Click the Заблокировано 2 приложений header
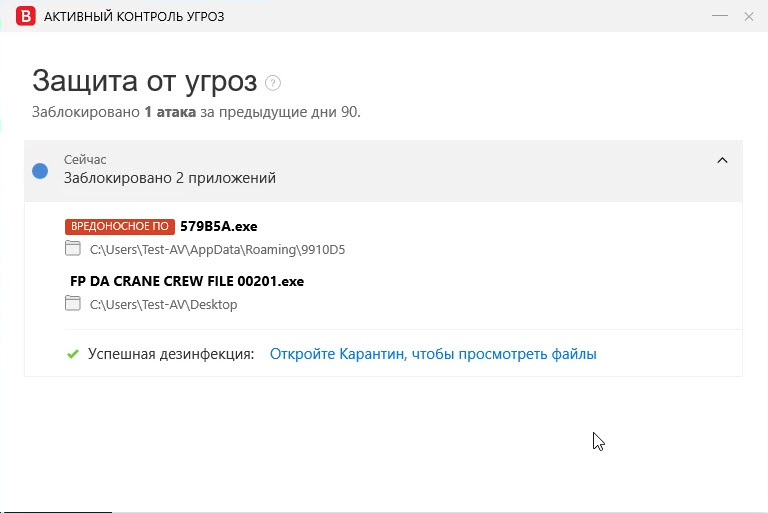The width and height of the screenshot is (768, 513). pyautogui.click(x=170, y=178)
